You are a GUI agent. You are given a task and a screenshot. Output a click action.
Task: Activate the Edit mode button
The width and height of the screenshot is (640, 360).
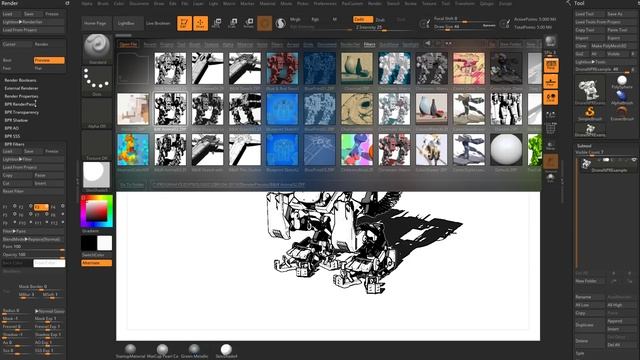tap(184, 23)
